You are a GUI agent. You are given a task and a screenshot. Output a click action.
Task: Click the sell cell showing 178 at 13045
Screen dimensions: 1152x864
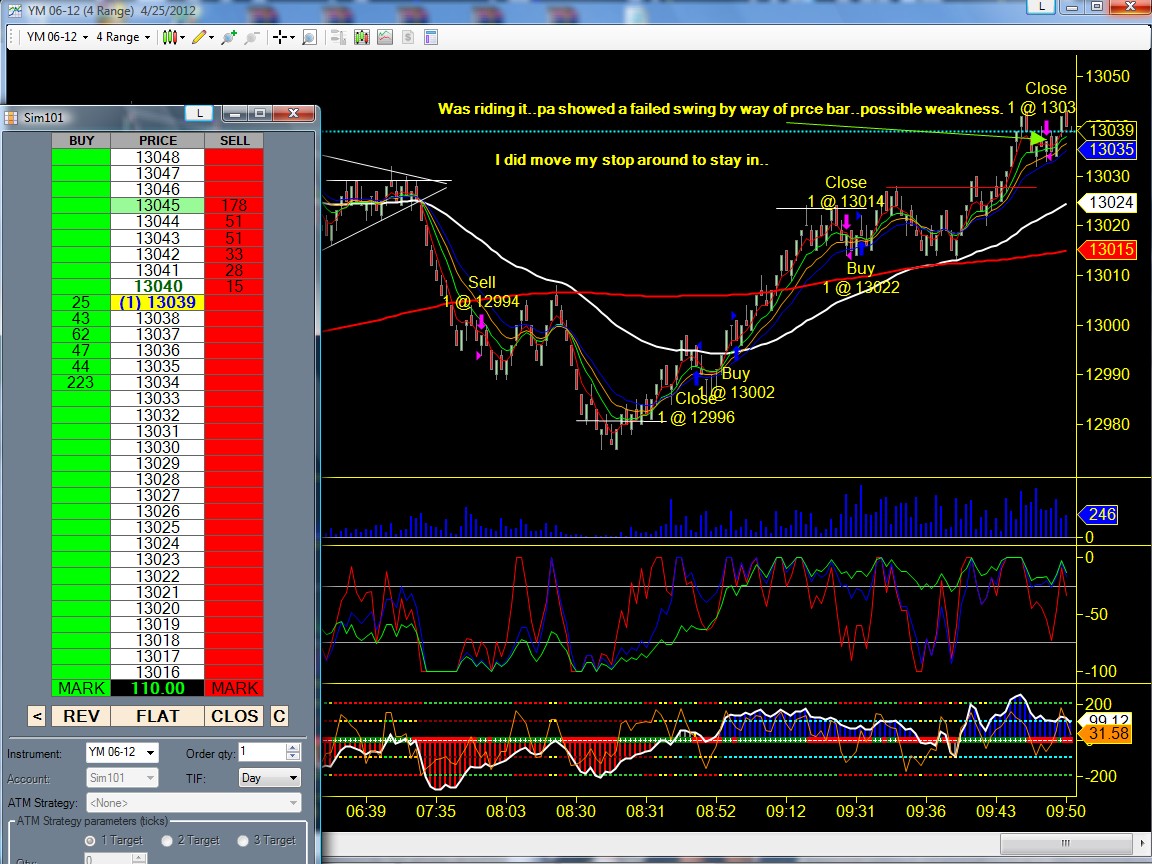coord(234,205)
